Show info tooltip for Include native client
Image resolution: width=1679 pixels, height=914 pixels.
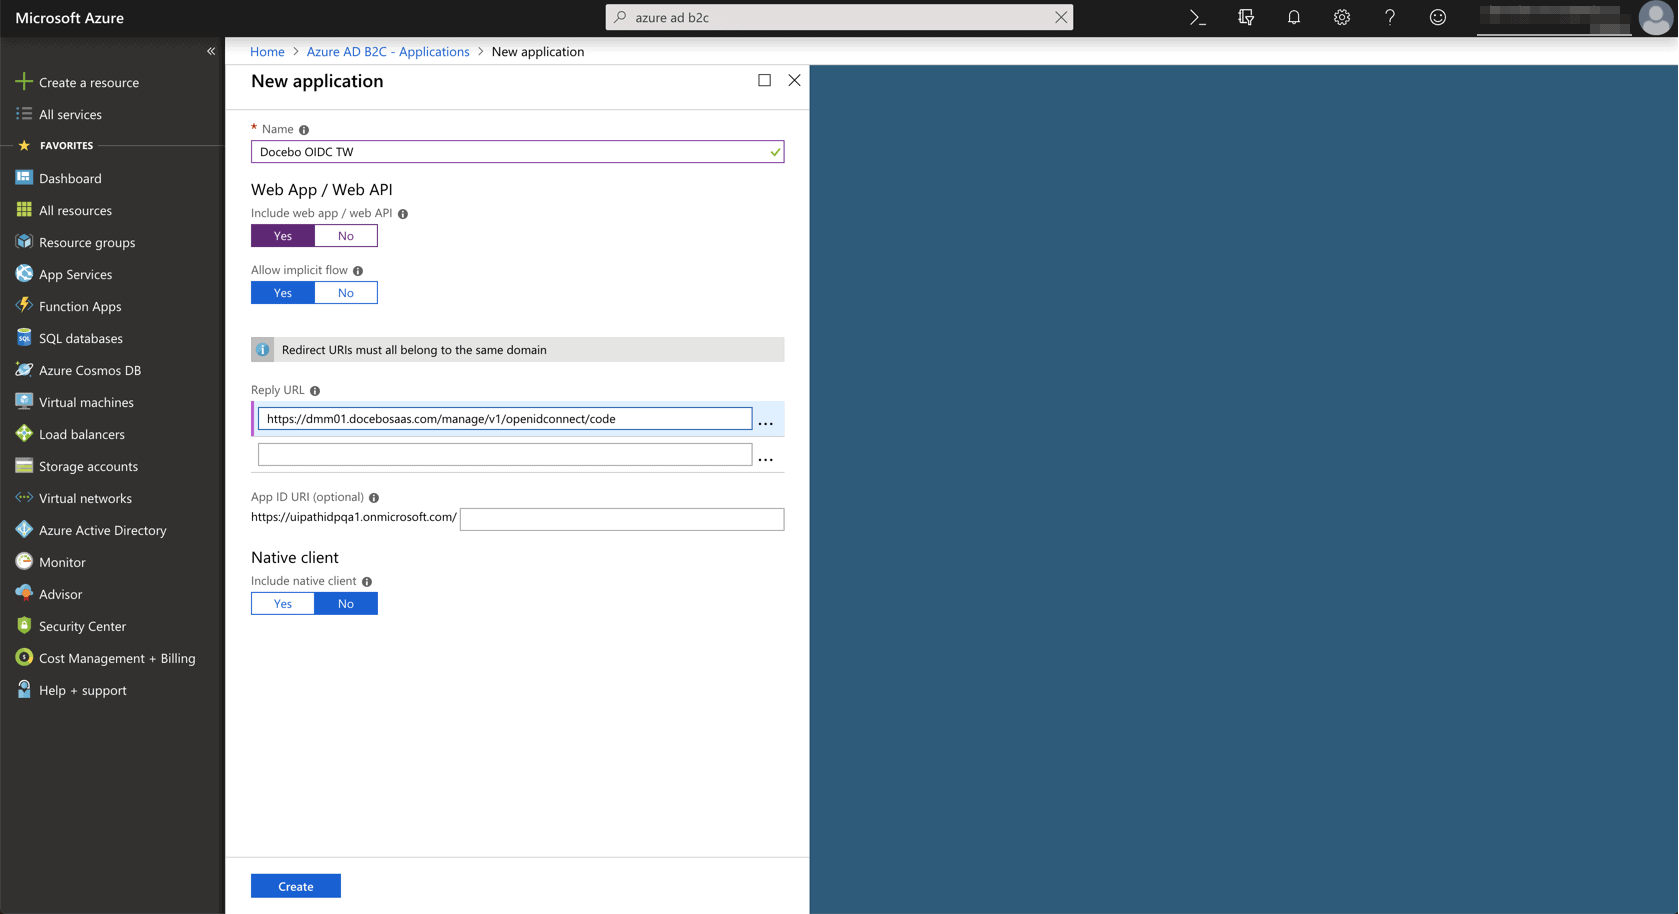(367, 582)
